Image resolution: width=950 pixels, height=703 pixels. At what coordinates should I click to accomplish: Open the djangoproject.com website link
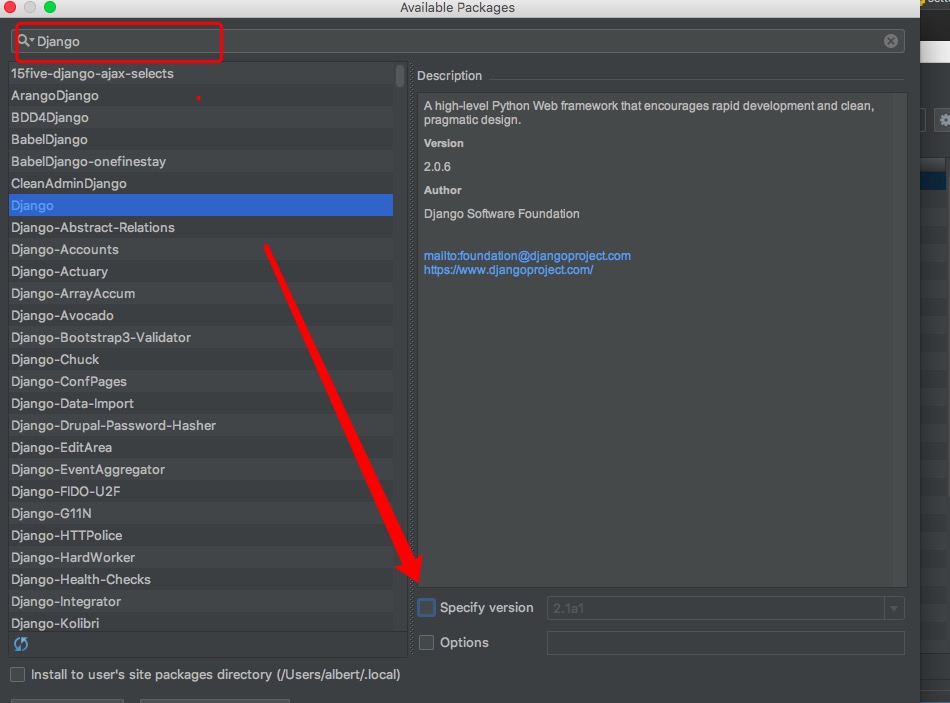click(x=508, y=270)
